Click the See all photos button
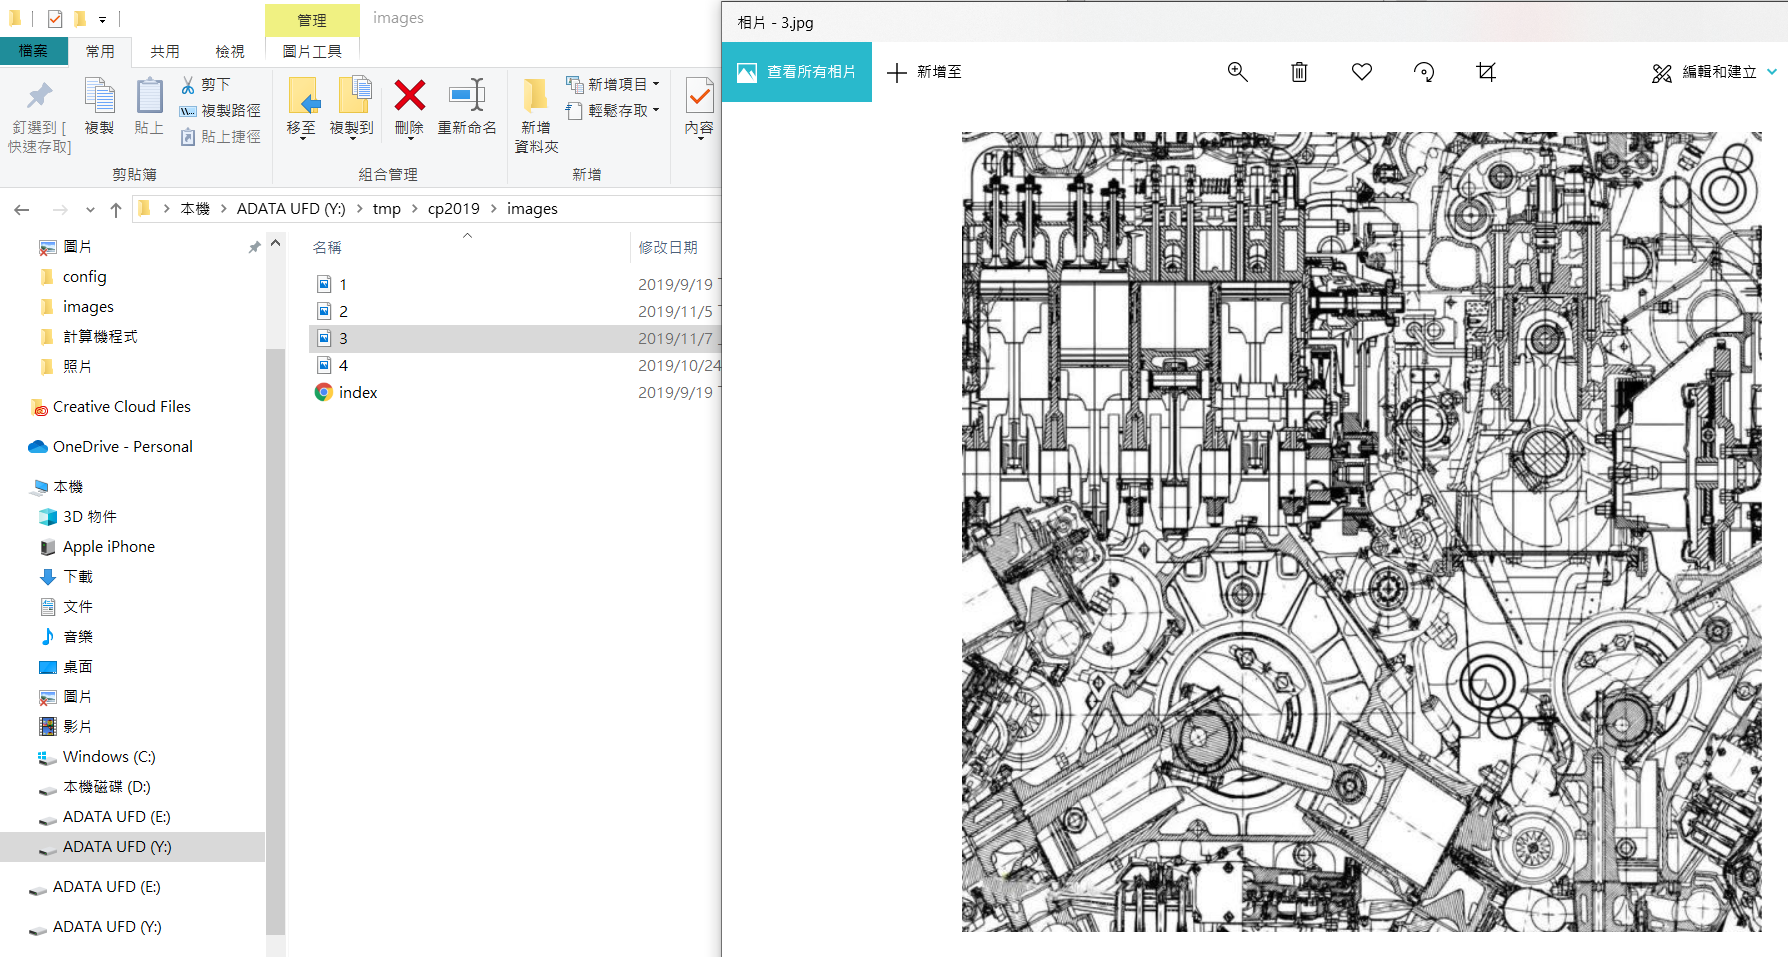 tap(797, 72)
